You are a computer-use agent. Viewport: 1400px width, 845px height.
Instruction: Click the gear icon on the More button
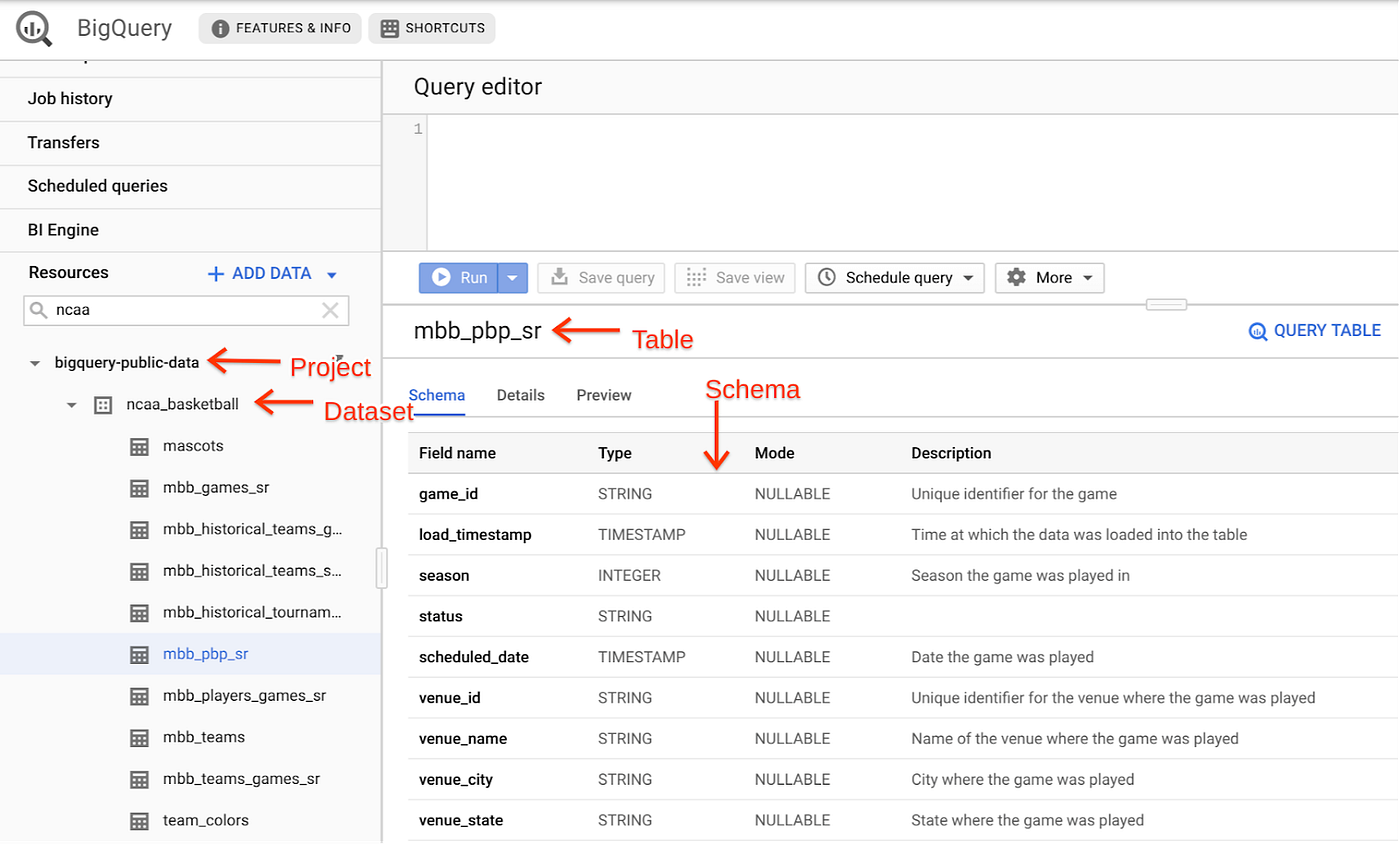(1014, 277)
